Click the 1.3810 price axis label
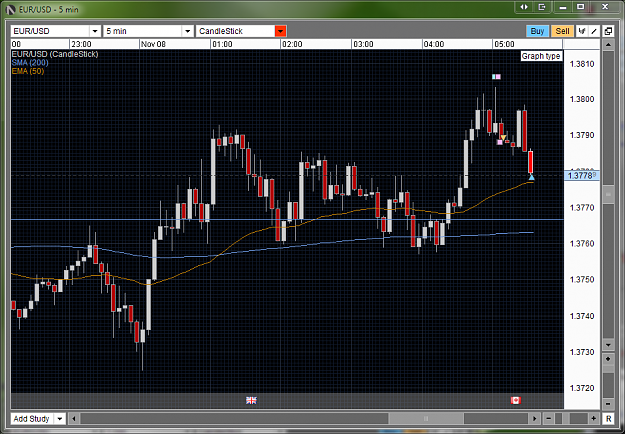Image resolution: width=625 pixels, height=434 pixels. click(582, 64)
